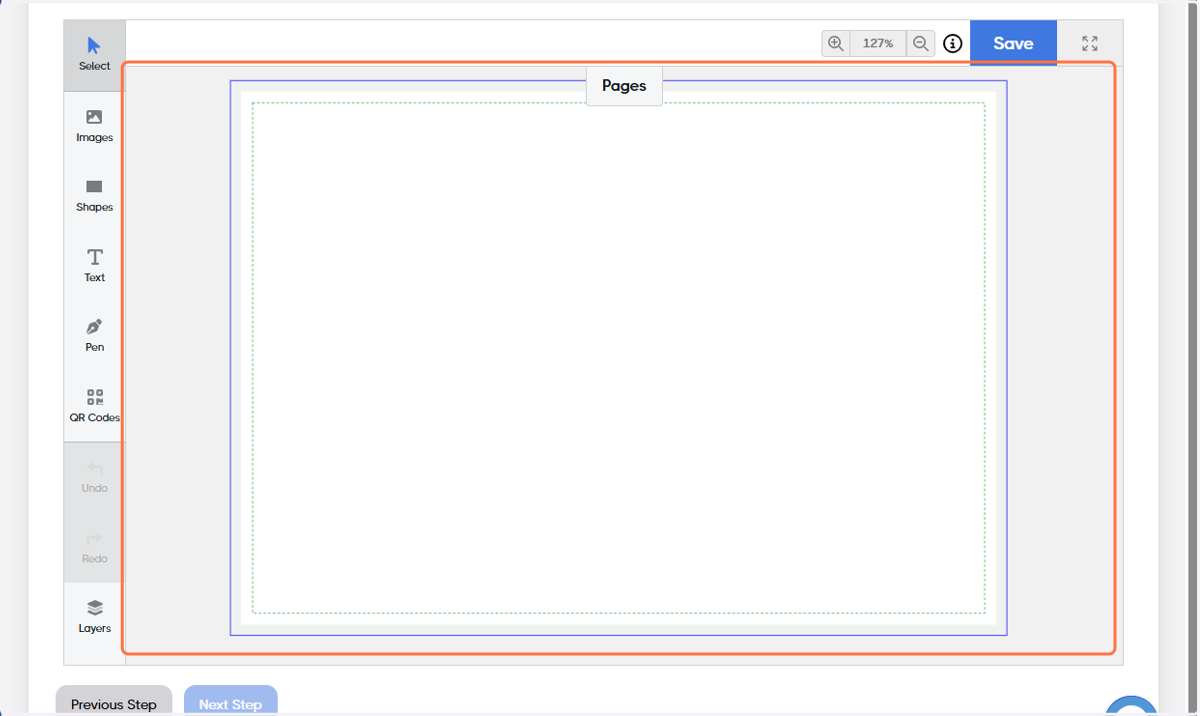Zoom in with the plus magnifier
1200x716 pixels.
[x=836, y=43]
